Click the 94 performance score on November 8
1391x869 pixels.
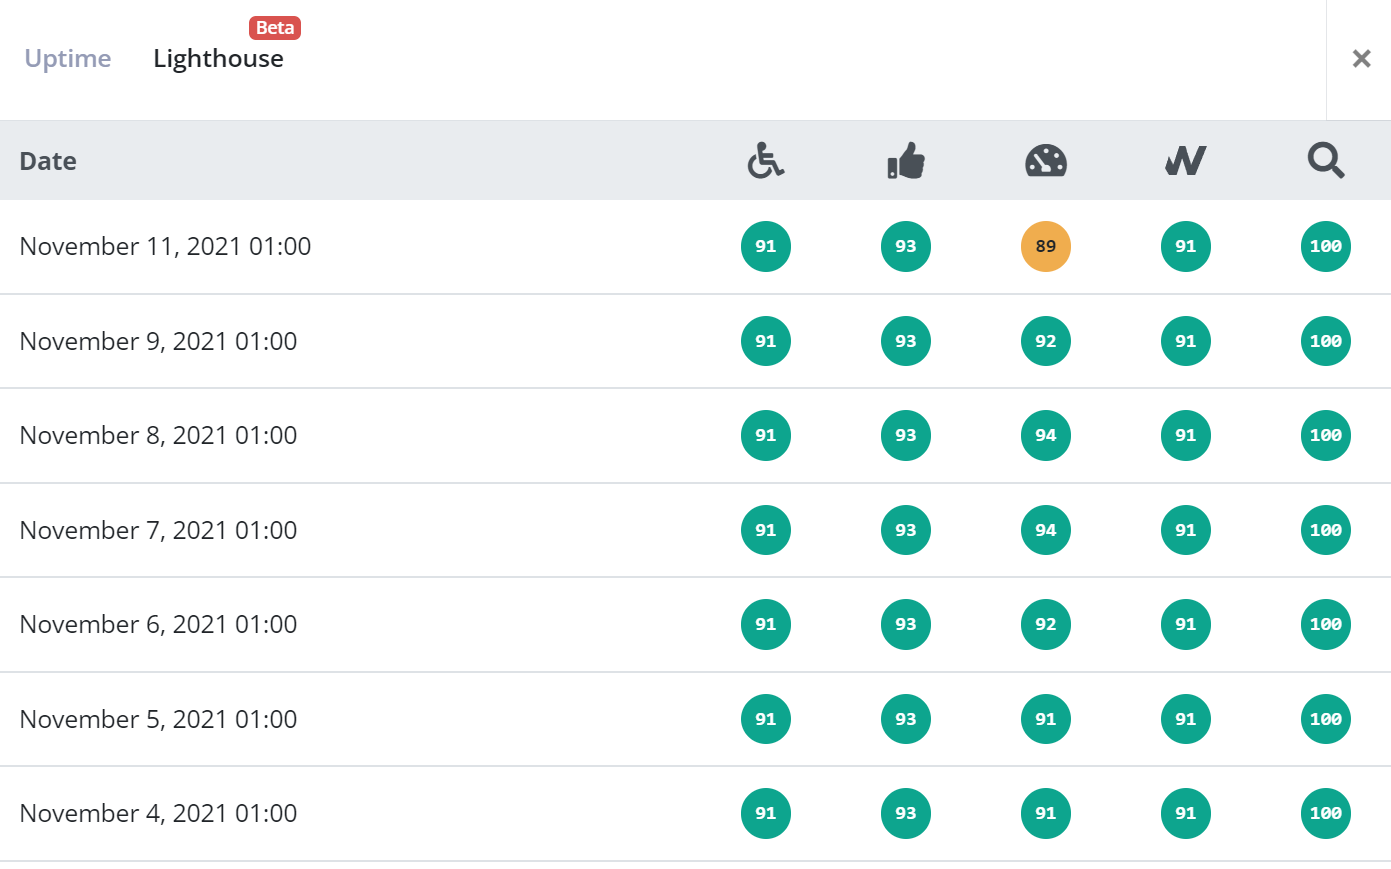pos(1045,435)
